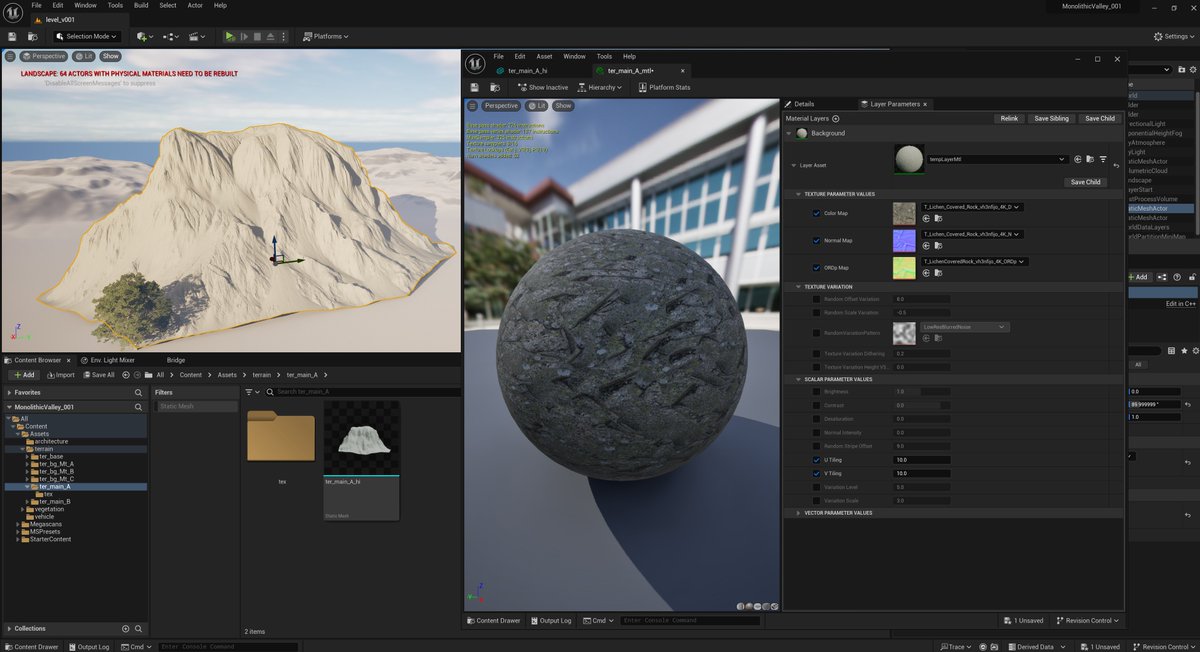Open the Hierarchy dropdown
Viewport: 1200px width, 652px height.
coord(600,87)
